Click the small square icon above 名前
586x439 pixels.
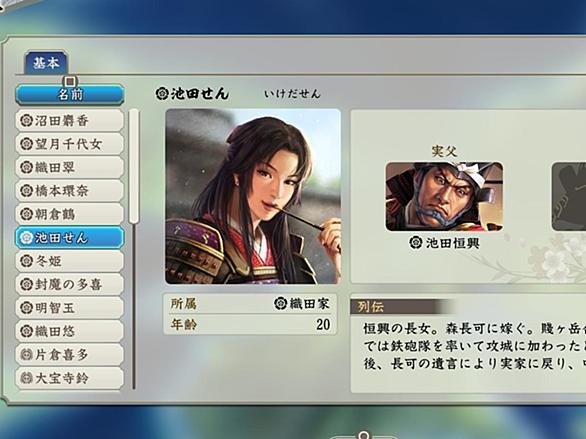coord(70,81)
